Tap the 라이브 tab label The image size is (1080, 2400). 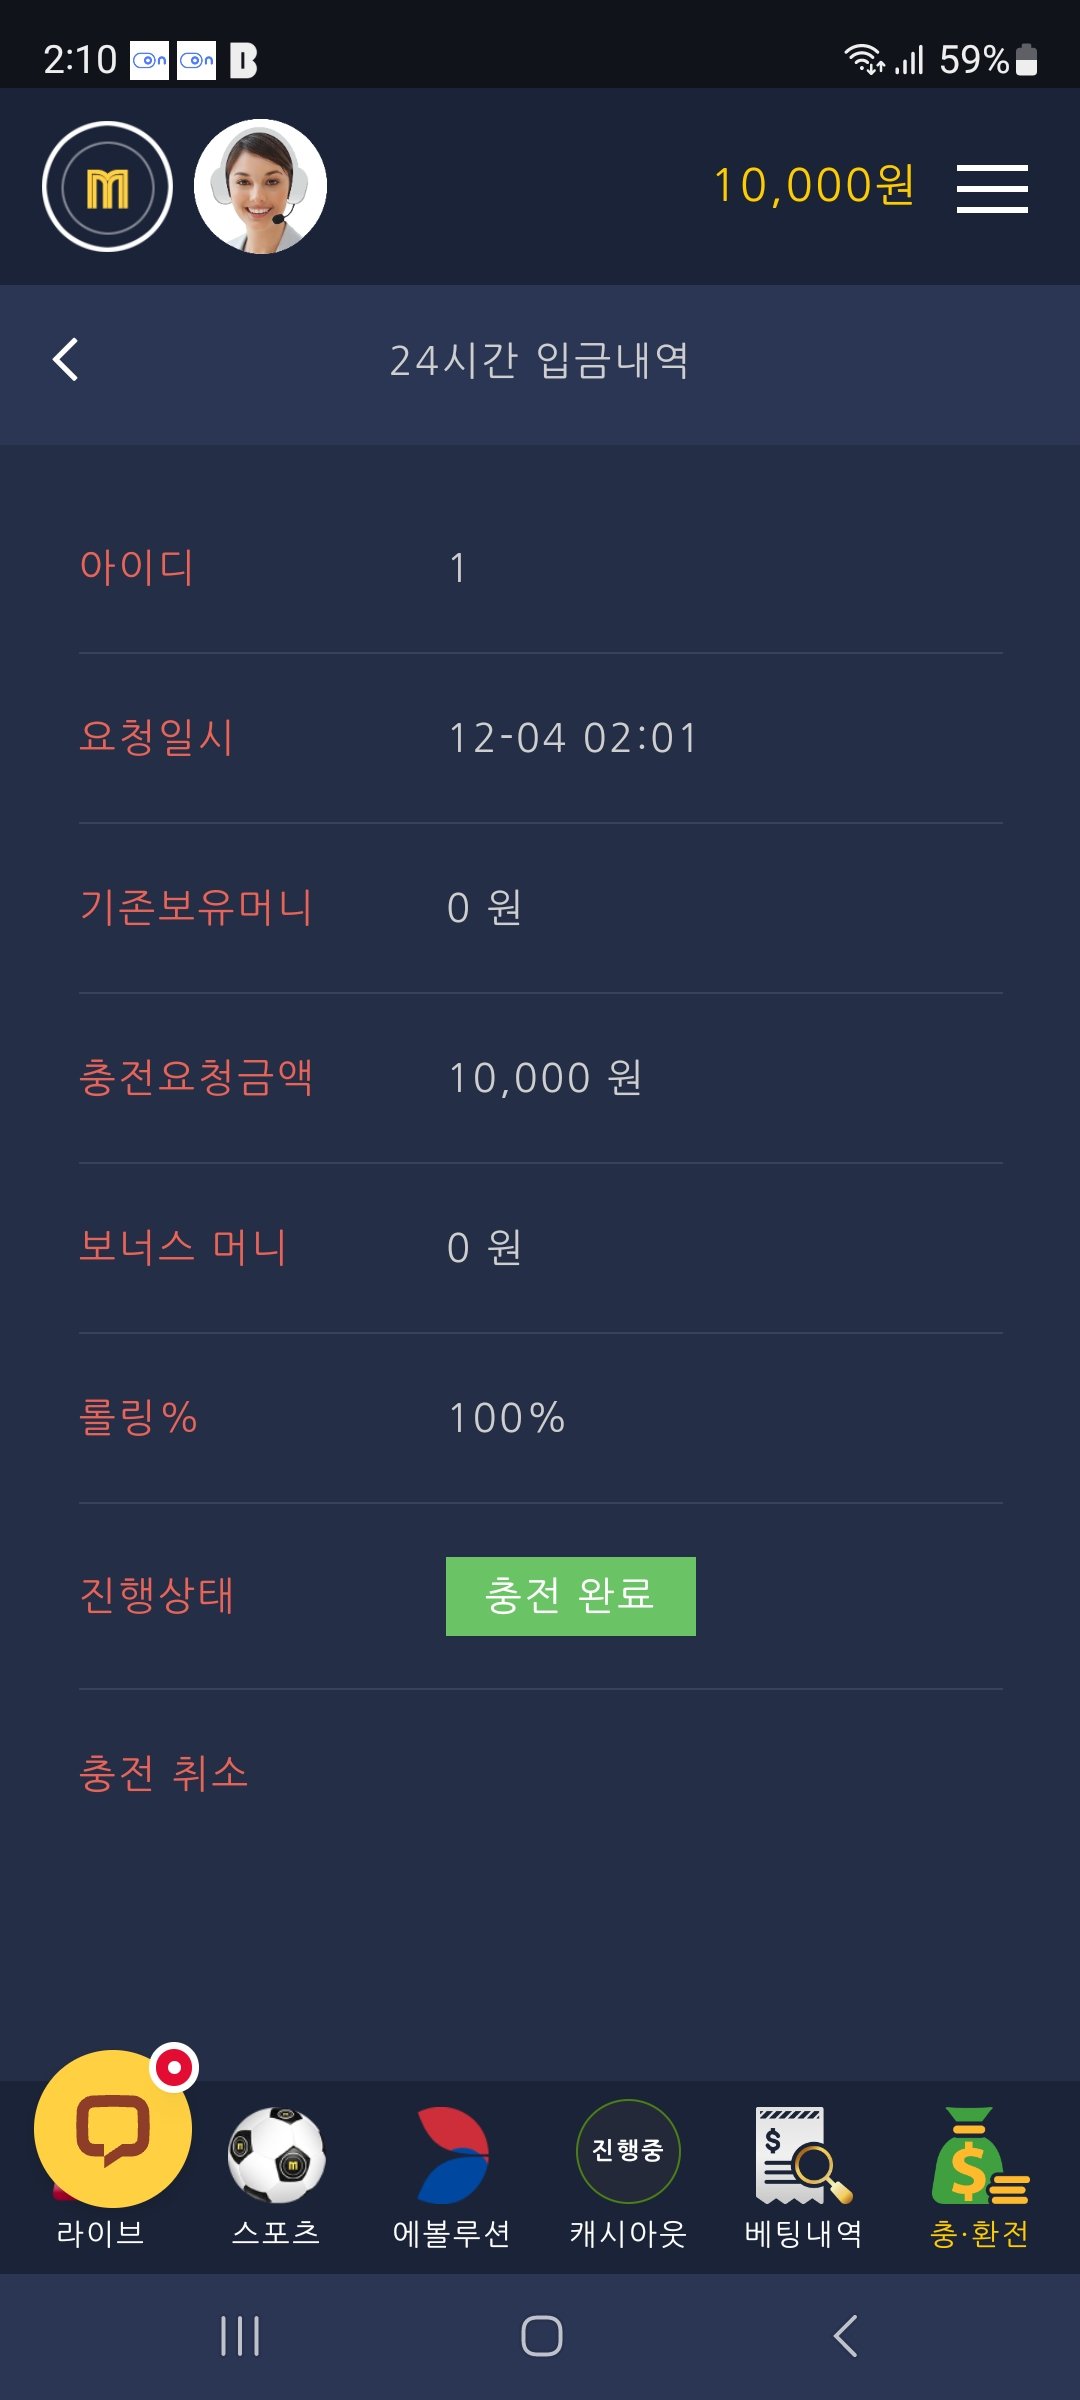pyautogui.click(x=100, y=2233)
